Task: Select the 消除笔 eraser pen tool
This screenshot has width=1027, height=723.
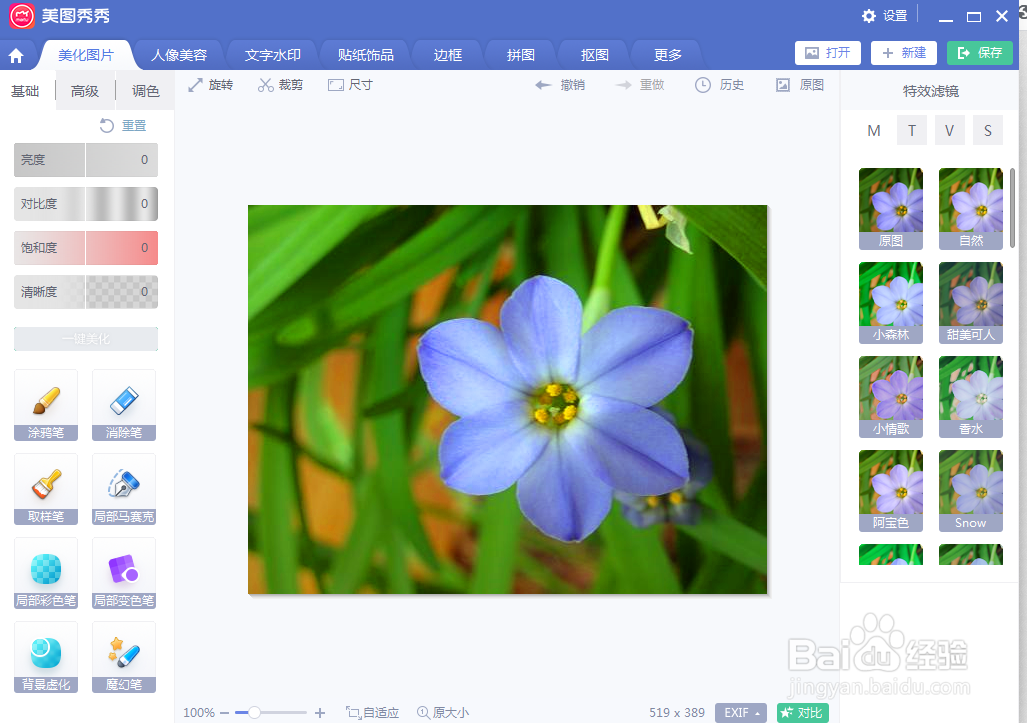Action: click(124, 405)
